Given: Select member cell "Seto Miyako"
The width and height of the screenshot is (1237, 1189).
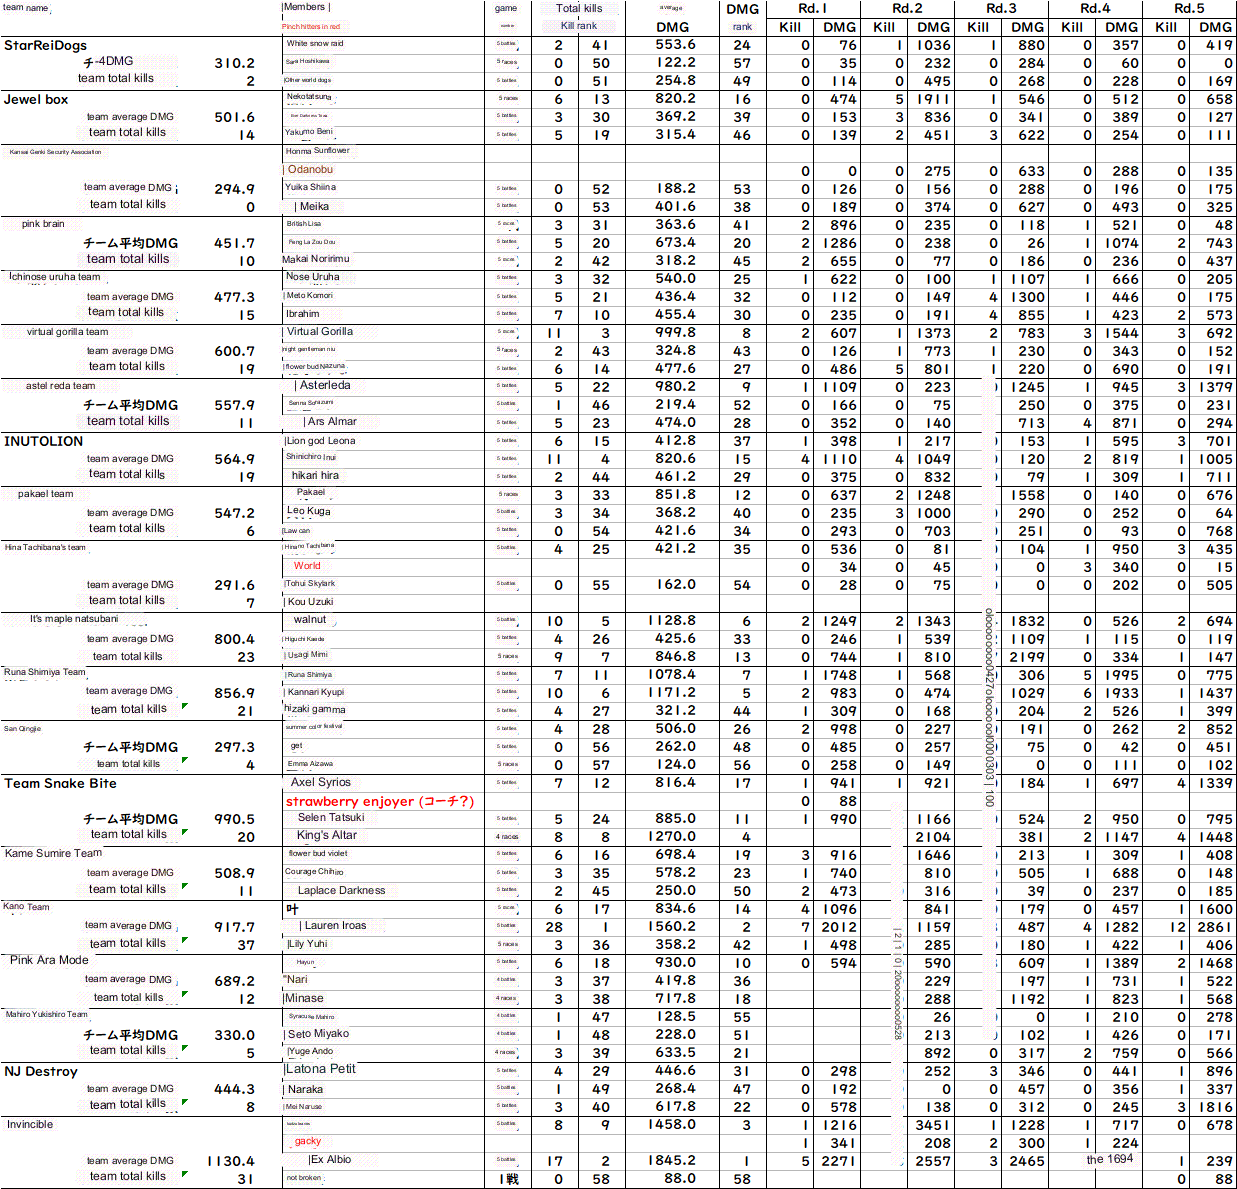Looking at the screenshot, I should coord(318,1034).
